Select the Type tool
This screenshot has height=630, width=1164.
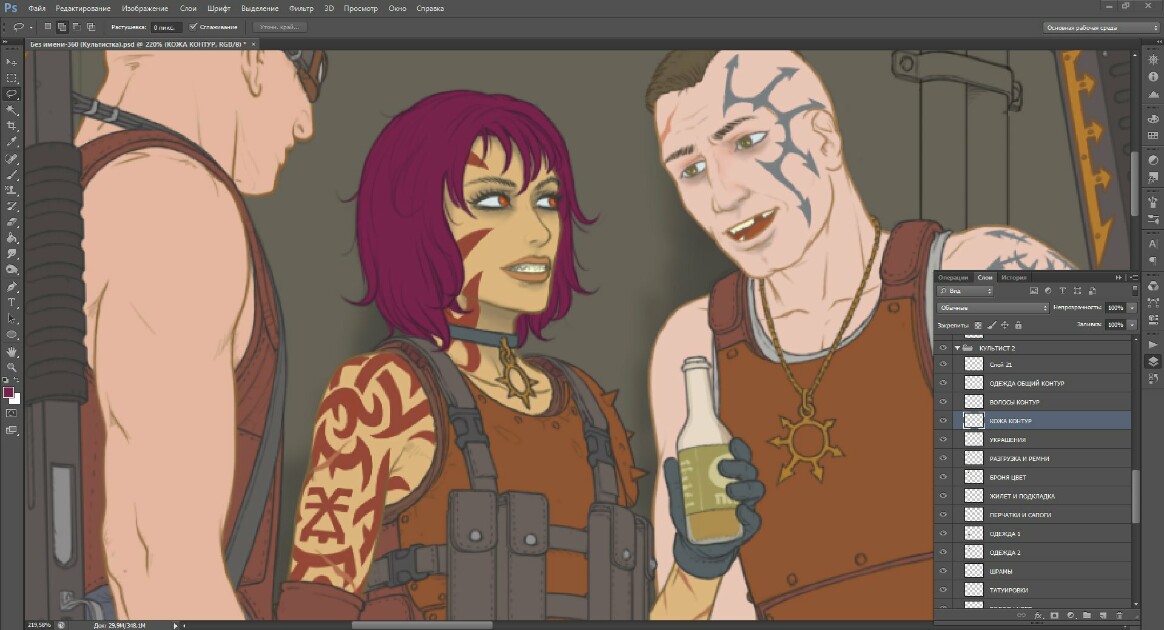tap(11, 303)
